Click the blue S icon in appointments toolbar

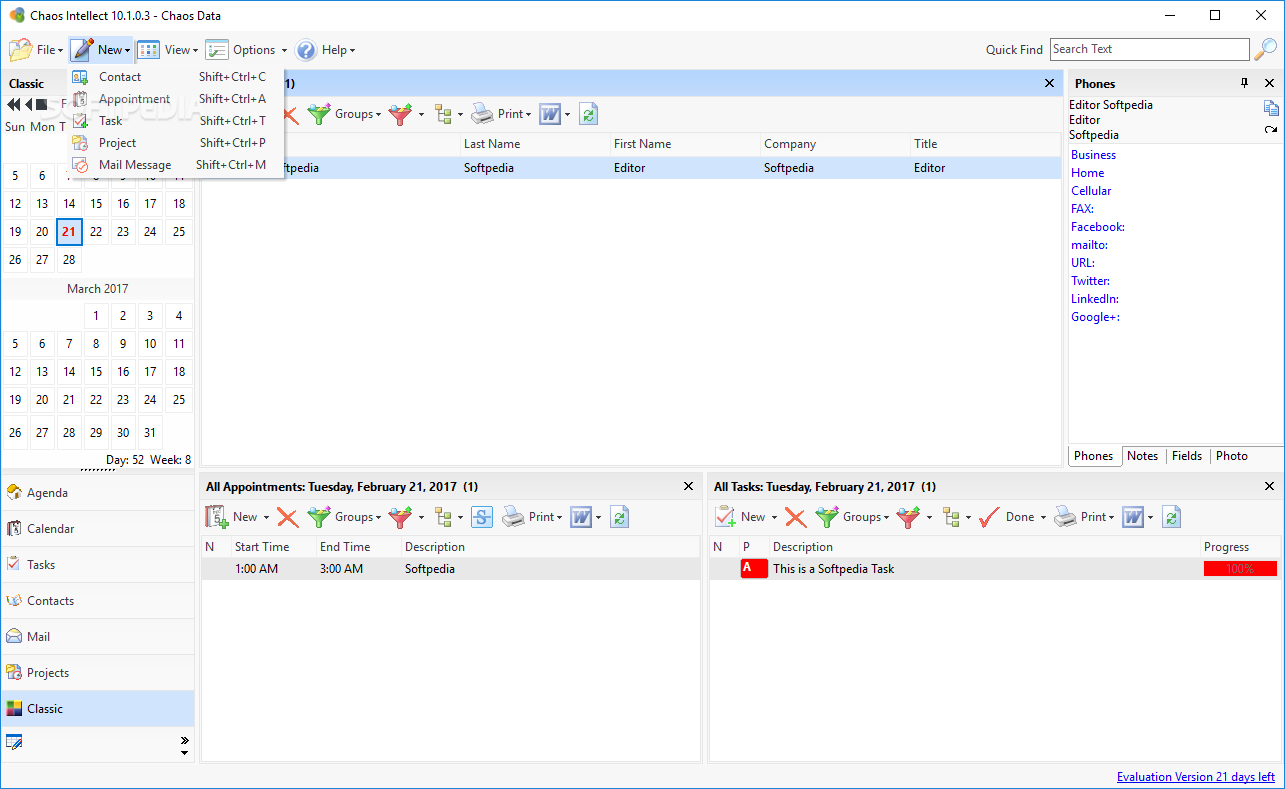tap(482, 517)
